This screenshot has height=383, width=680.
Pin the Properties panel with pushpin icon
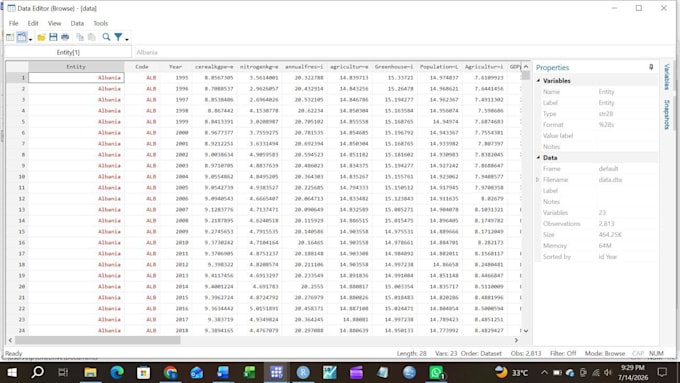click(651, 67)
